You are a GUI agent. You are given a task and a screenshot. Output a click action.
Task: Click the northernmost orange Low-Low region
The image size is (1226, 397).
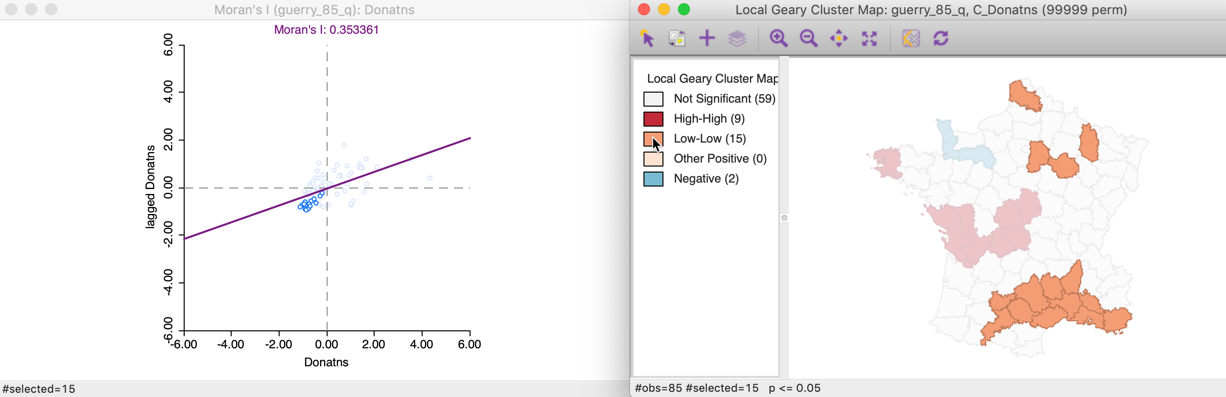coord(1025,95)
